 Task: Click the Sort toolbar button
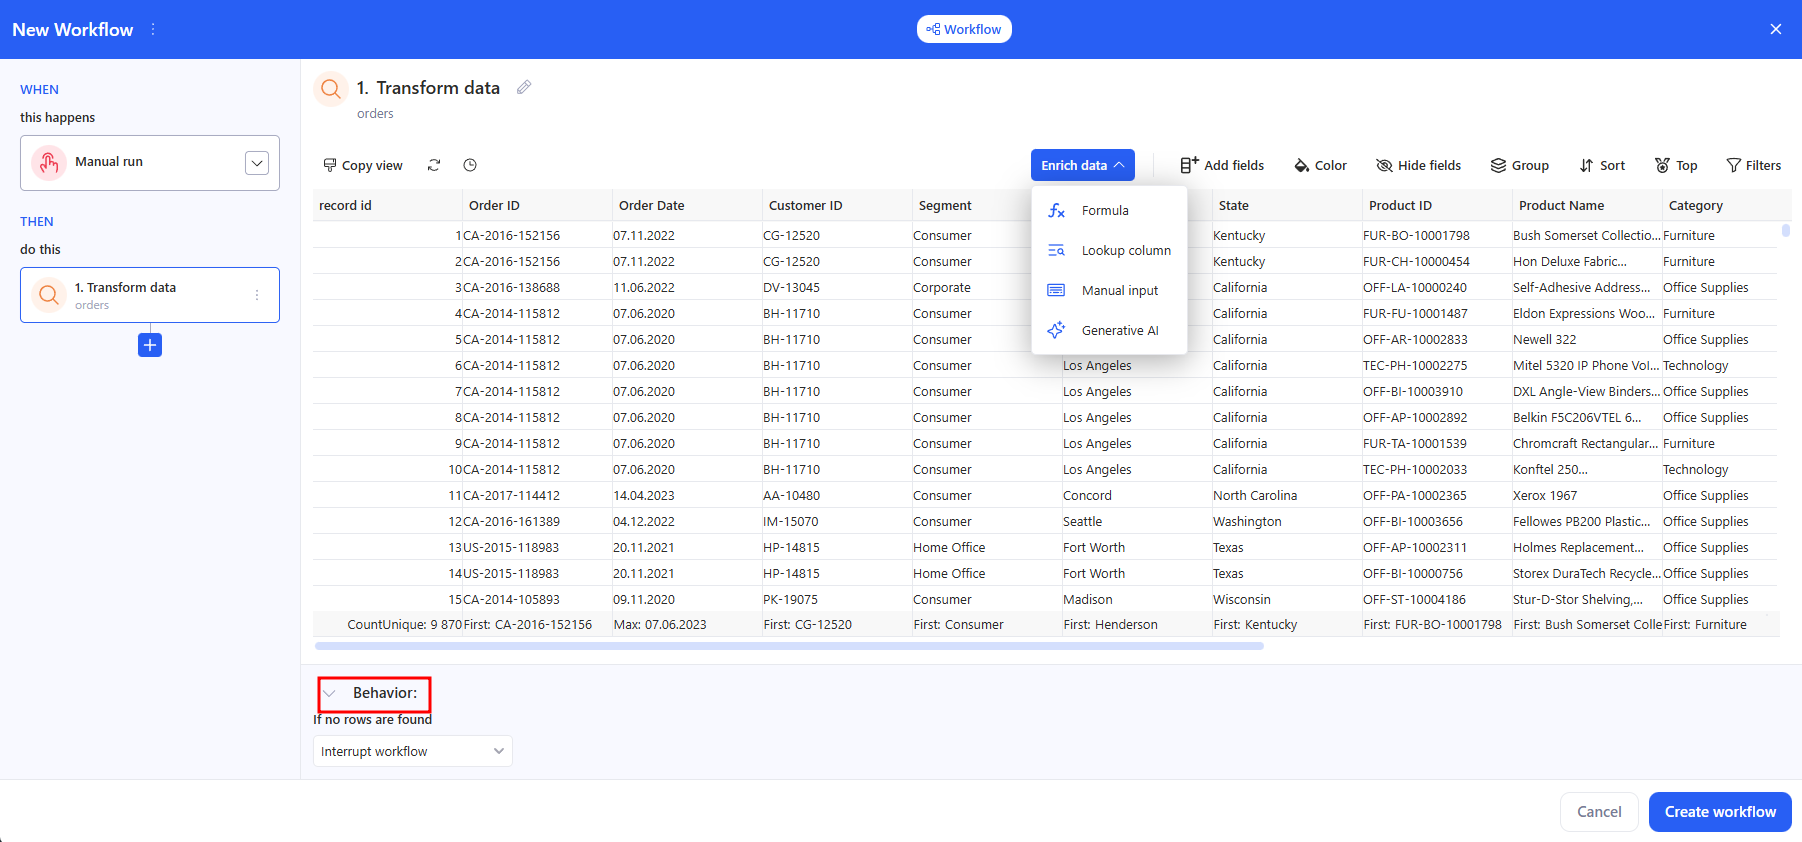point(1602,165)
